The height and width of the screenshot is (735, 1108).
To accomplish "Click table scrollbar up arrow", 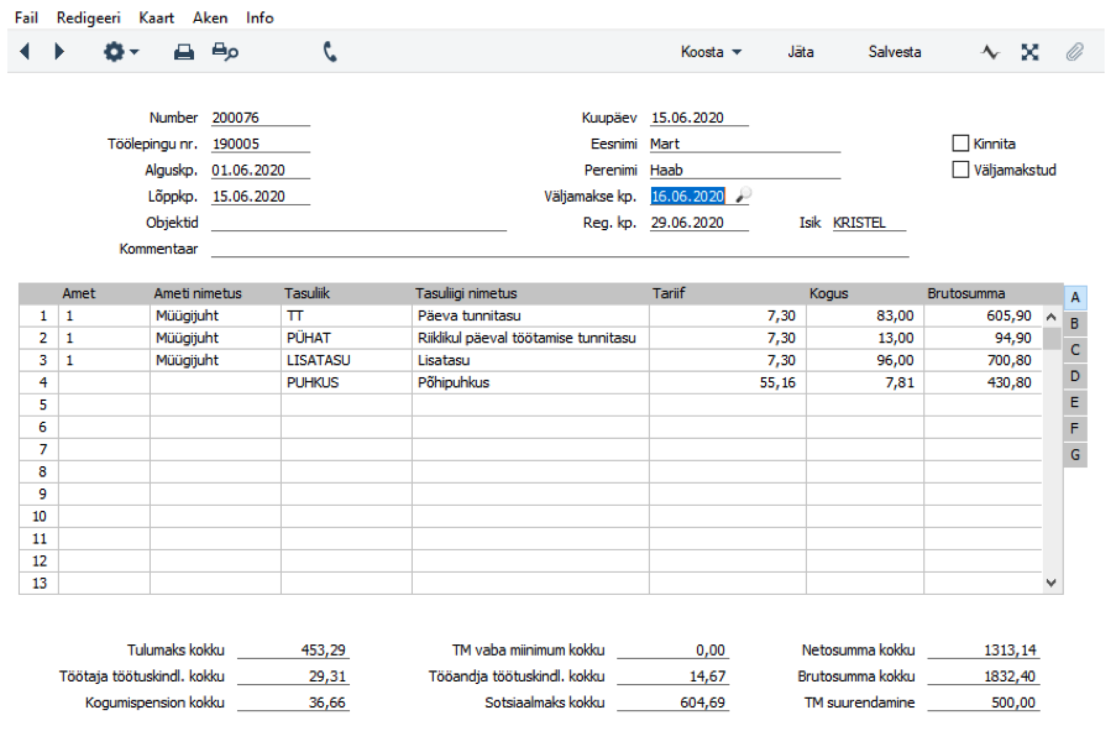I will [x=1051, y=317].
